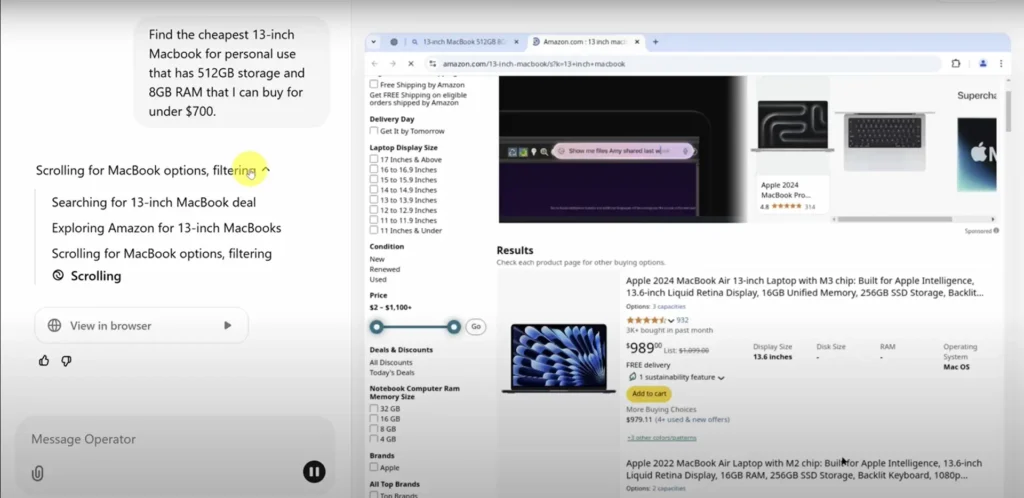Open the '+3 other colors/patterns' link
1024x498 pixels.
coord(661,437)
